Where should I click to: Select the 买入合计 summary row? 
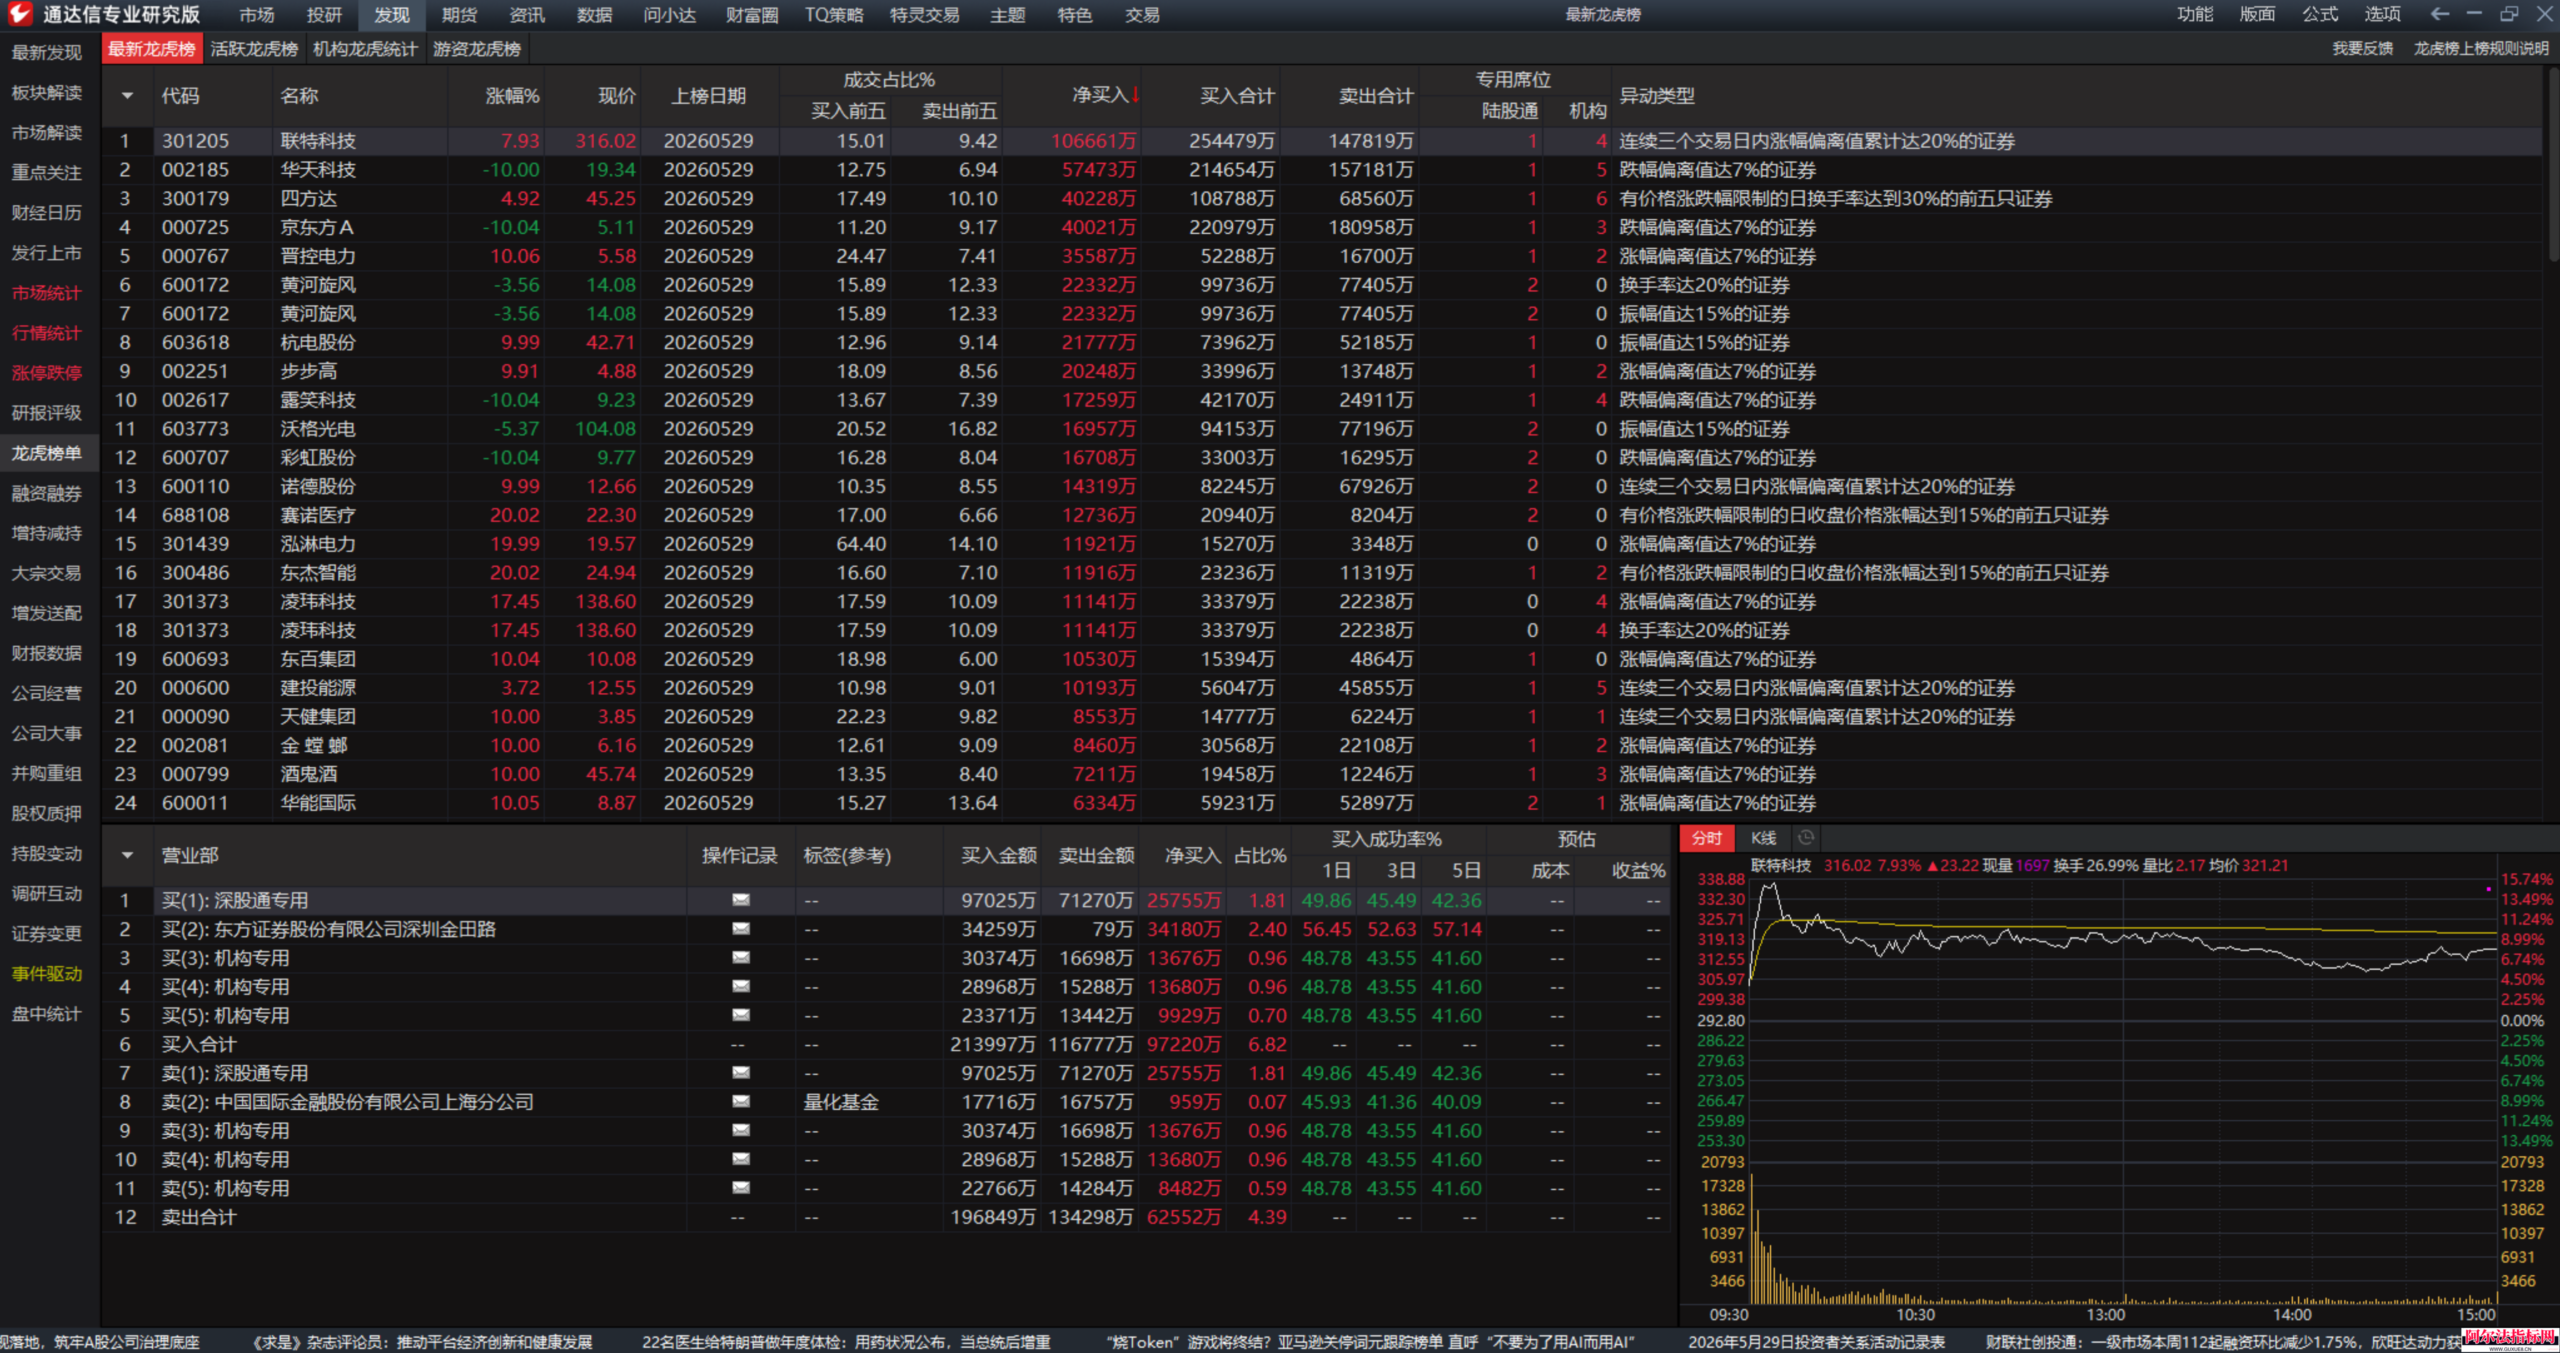[888, 1044]
